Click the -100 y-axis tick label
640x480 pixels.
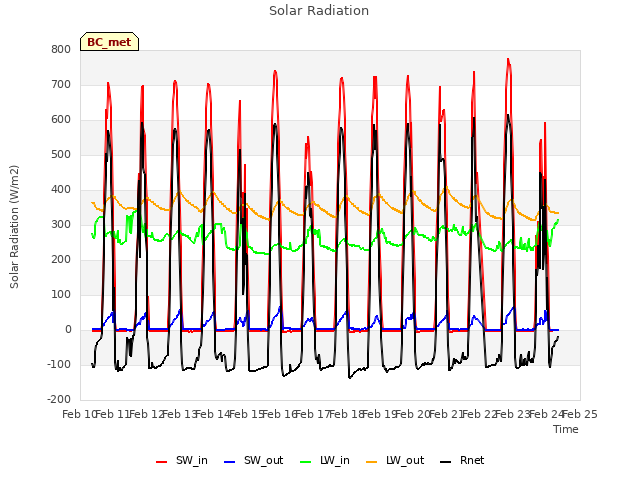click(x=59, y=364)
